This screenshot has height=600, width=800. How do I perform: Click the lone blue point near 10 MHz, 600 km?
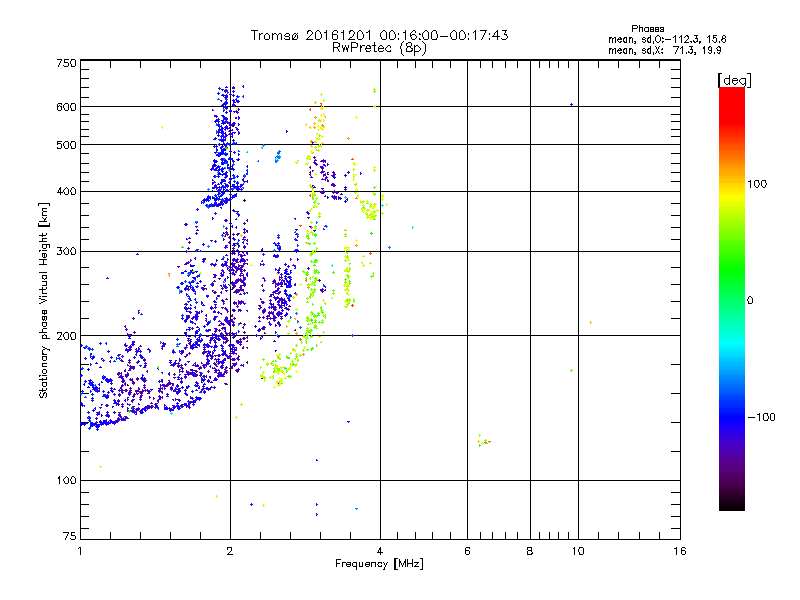point(571,105)
